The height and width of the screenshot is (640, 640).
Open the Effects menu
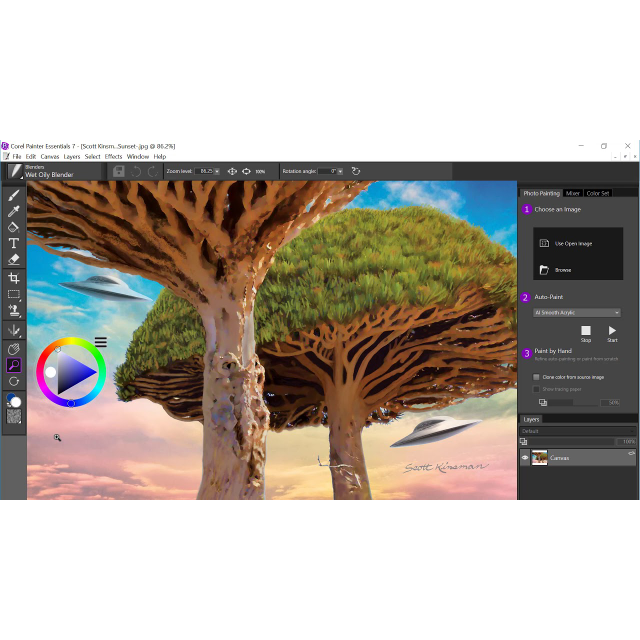tap(113, 157)
